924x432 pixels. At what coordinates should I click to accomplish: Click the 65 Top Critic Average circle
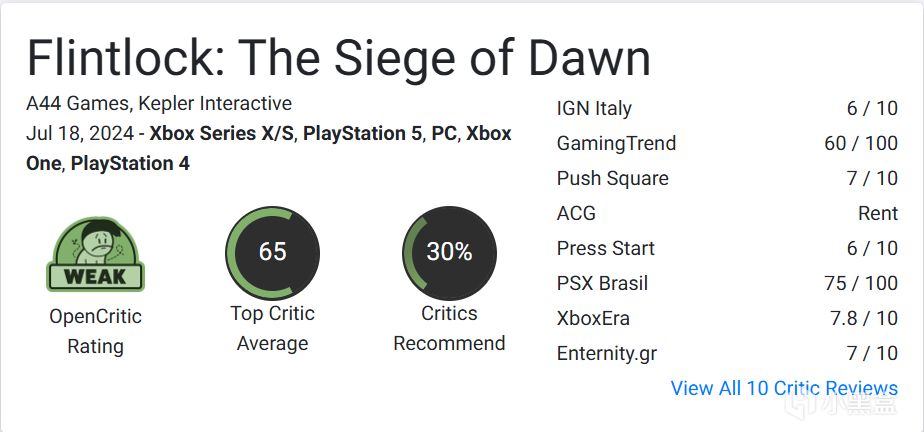(x=272, y=253)
